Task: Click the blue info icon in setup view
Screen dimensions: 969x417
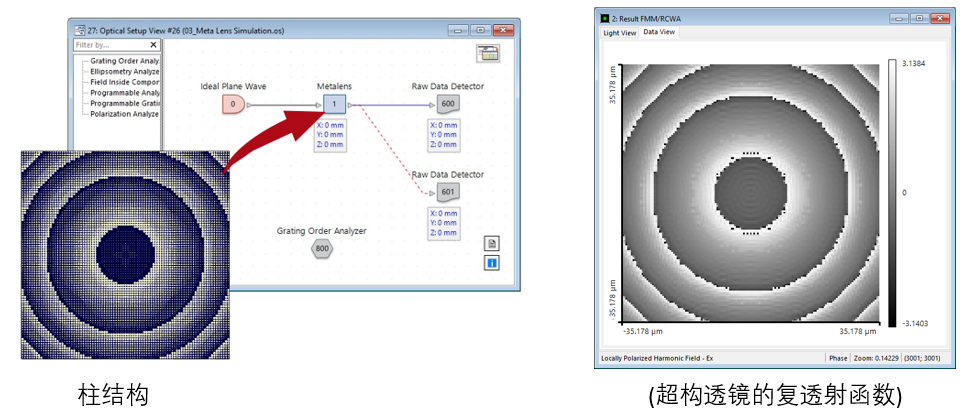Action: point(492,264)
